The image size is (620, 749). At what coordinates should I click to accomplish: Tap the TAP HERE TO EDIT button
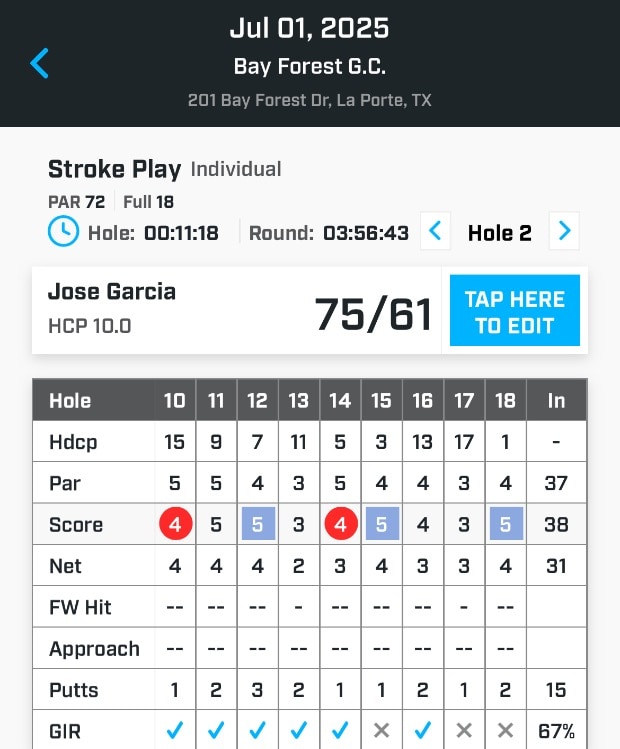coord(514,311)
